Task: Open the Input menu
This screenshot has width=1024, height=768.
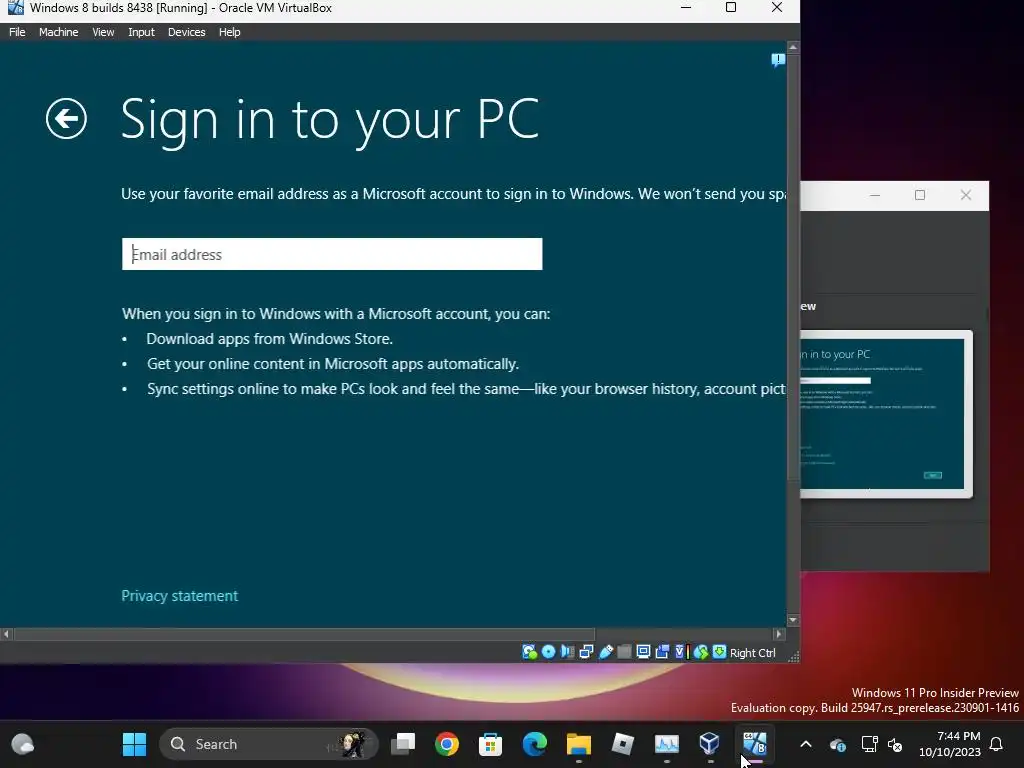Action: coord(141,32)
